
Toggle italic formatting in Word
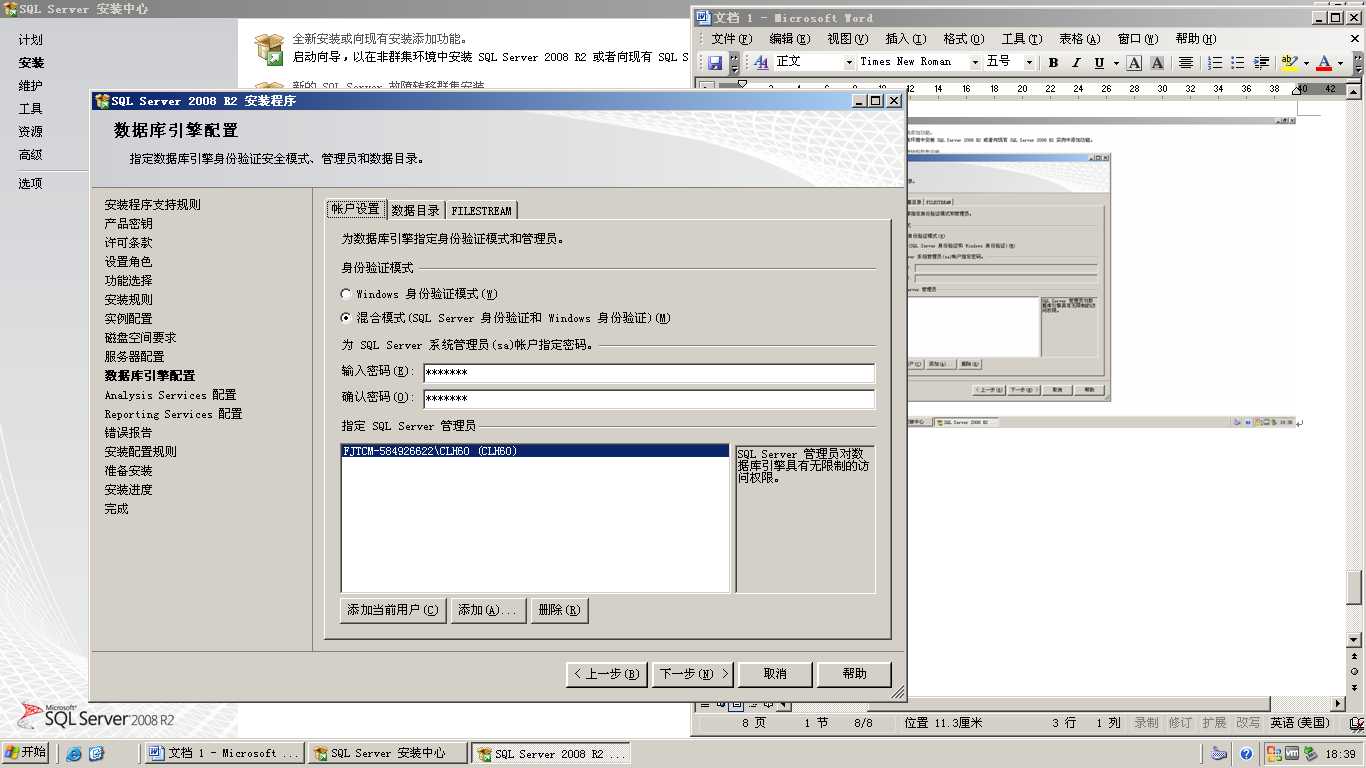click(1076, 62)
